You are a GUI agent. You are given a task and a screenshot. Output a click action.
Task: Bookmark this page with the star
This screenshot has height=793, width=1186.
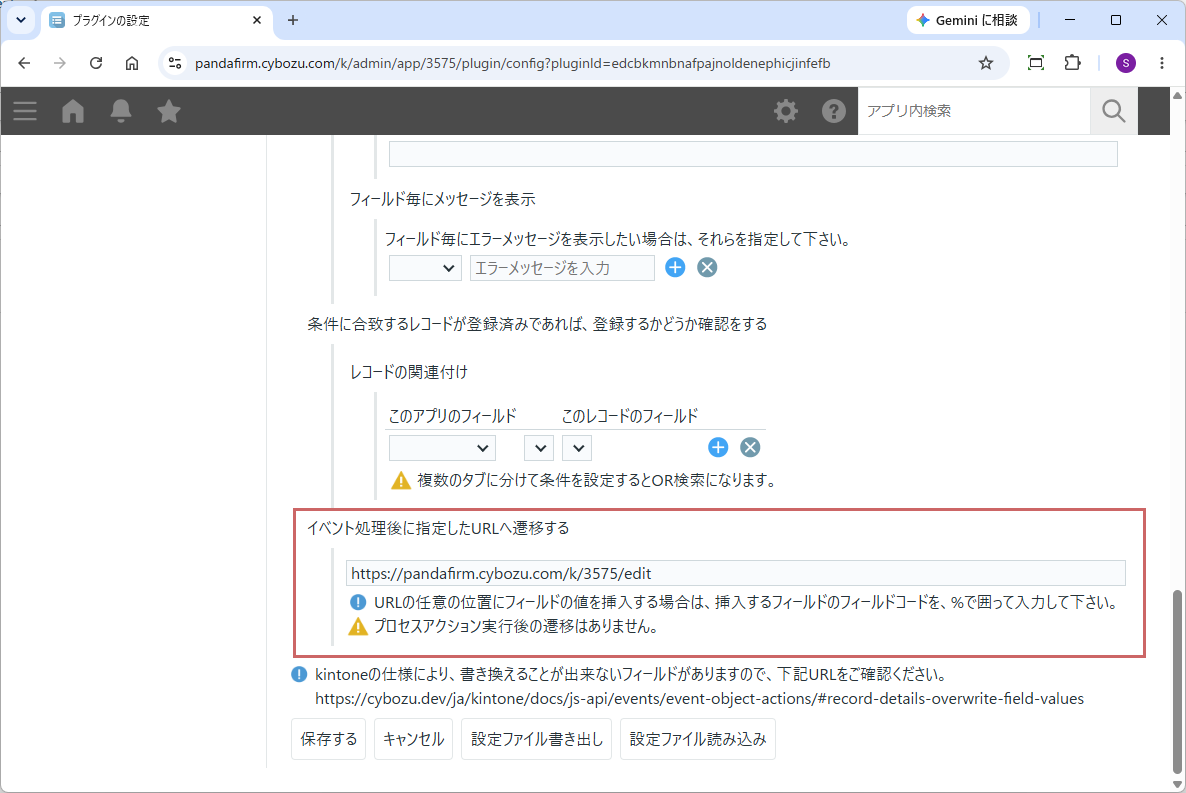[986, 63]
